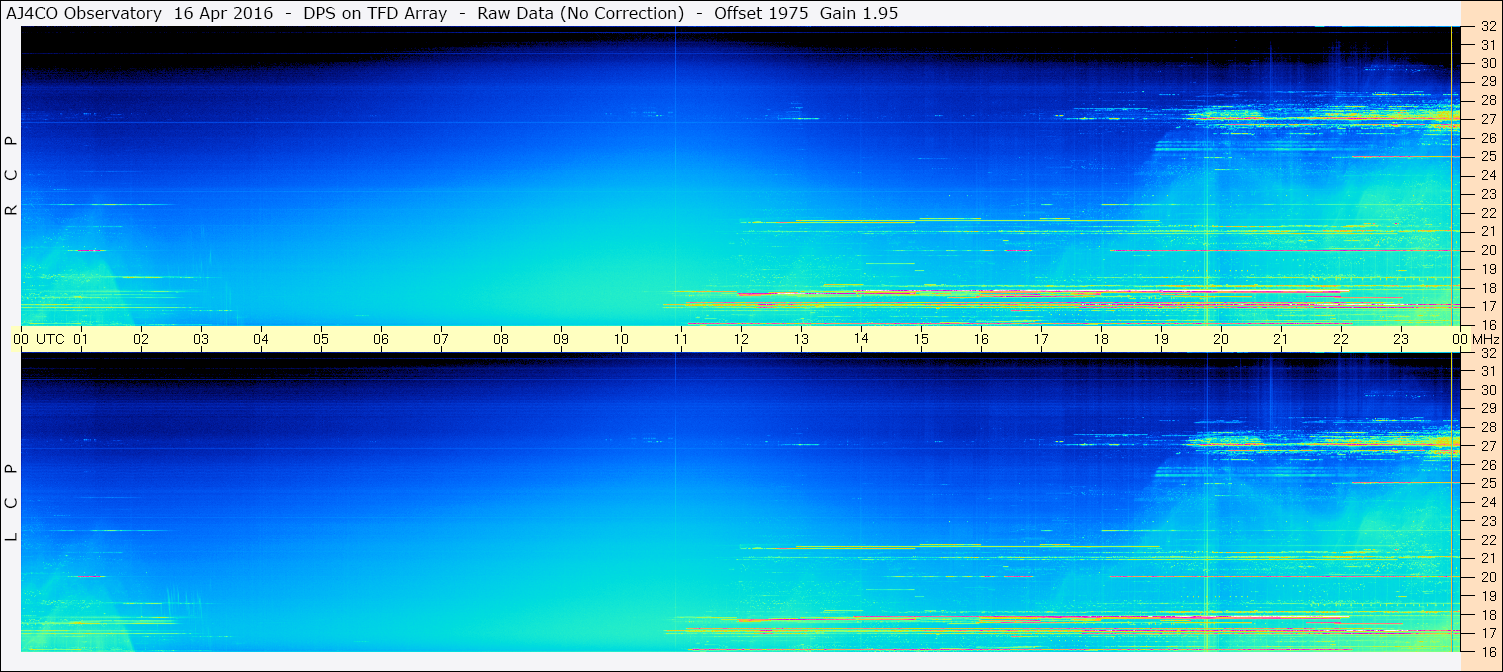Select LCP panel's 27 MHz scale label
Image resolution: width=1503 pixels, height=672 pixels.
pyautogui.click(x=1488, y=446)
